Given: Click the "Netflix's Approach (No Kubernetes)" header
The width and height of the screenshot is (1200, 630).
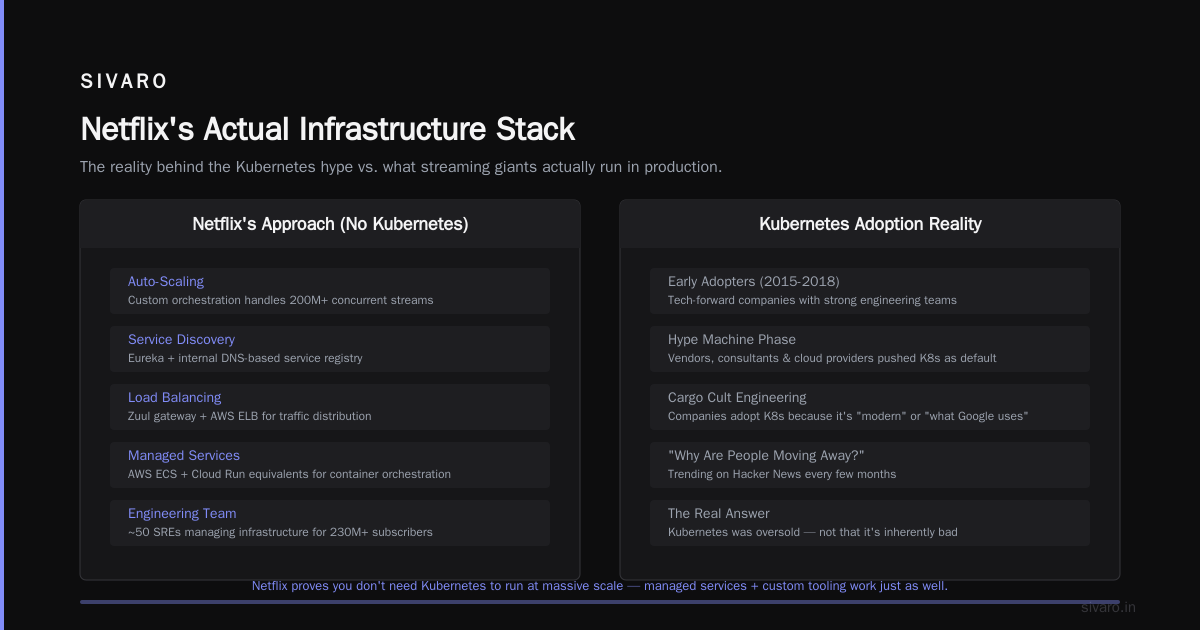Looking at the screenshot, I should point(330,224).
